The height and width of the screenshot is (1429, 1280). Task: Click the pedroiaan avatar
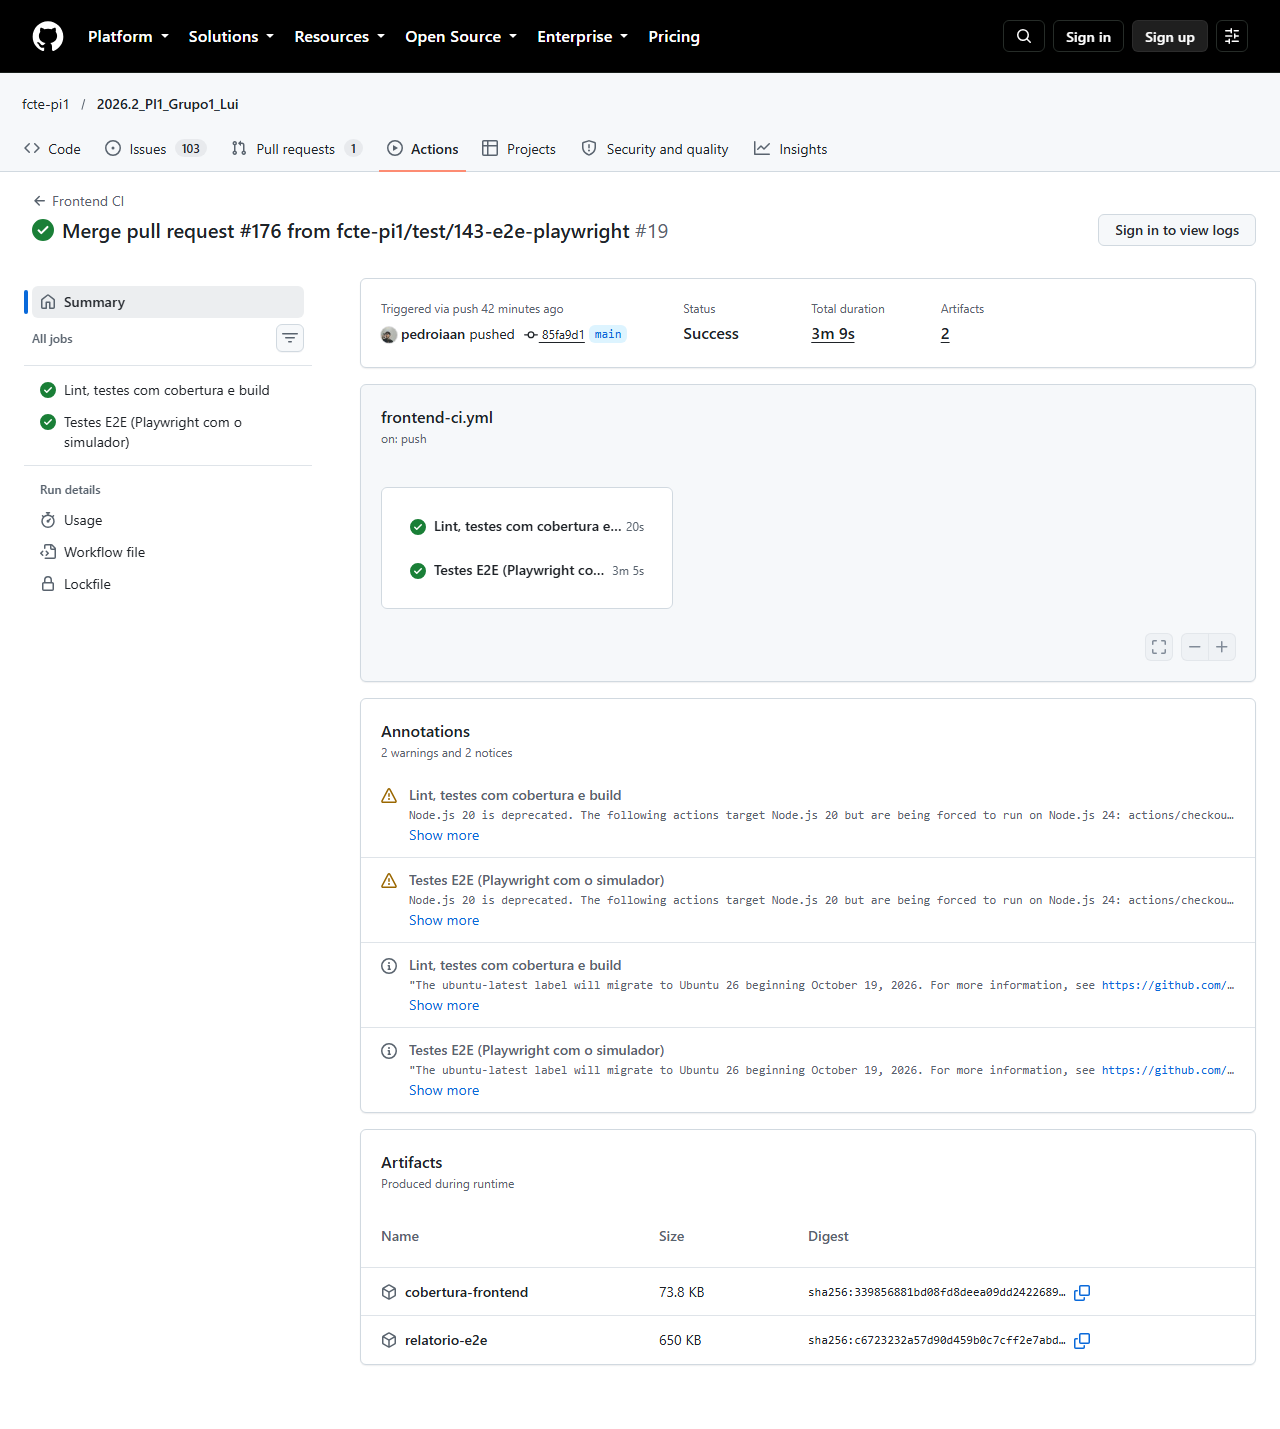(x=389, y=335)
